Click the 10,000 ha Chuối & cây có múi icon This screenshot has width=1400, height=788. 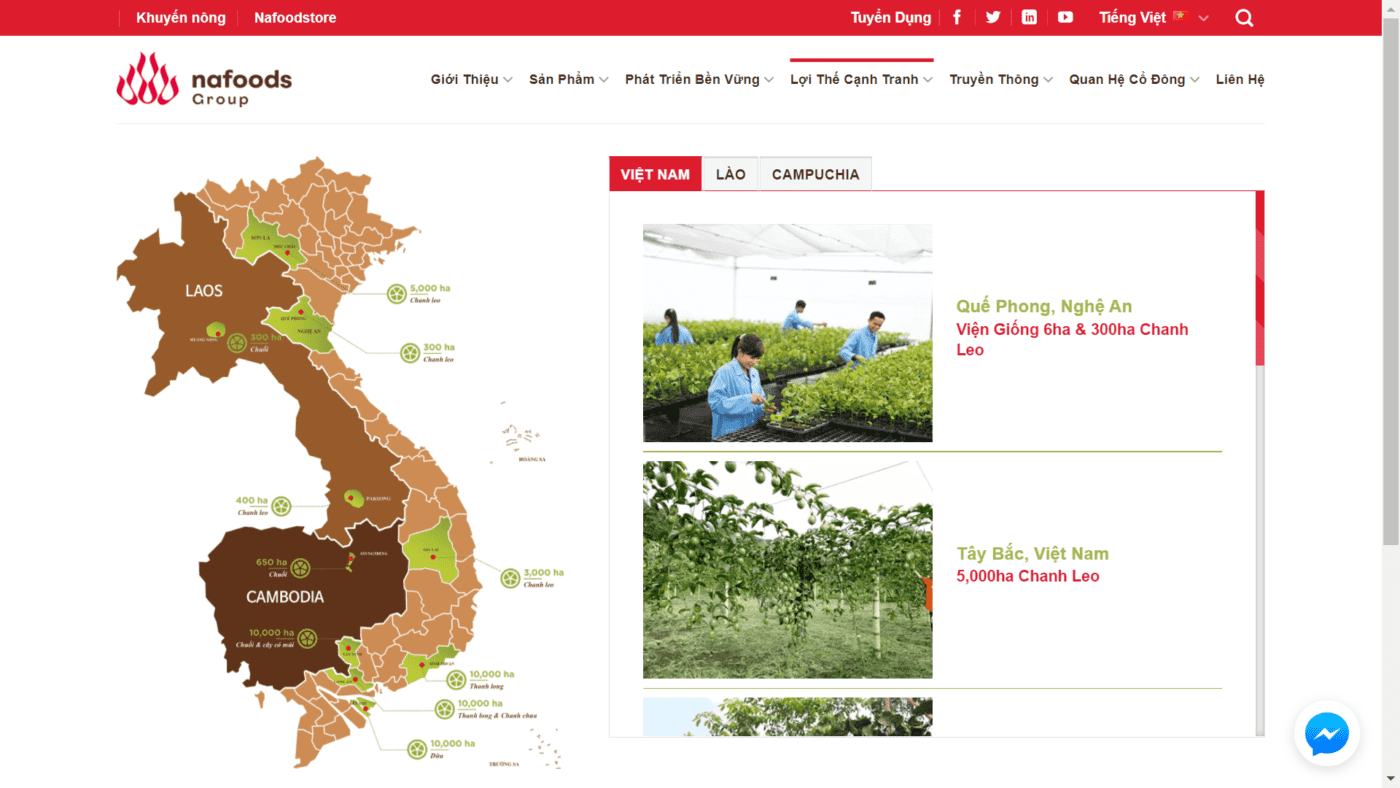tap(308, 638)
